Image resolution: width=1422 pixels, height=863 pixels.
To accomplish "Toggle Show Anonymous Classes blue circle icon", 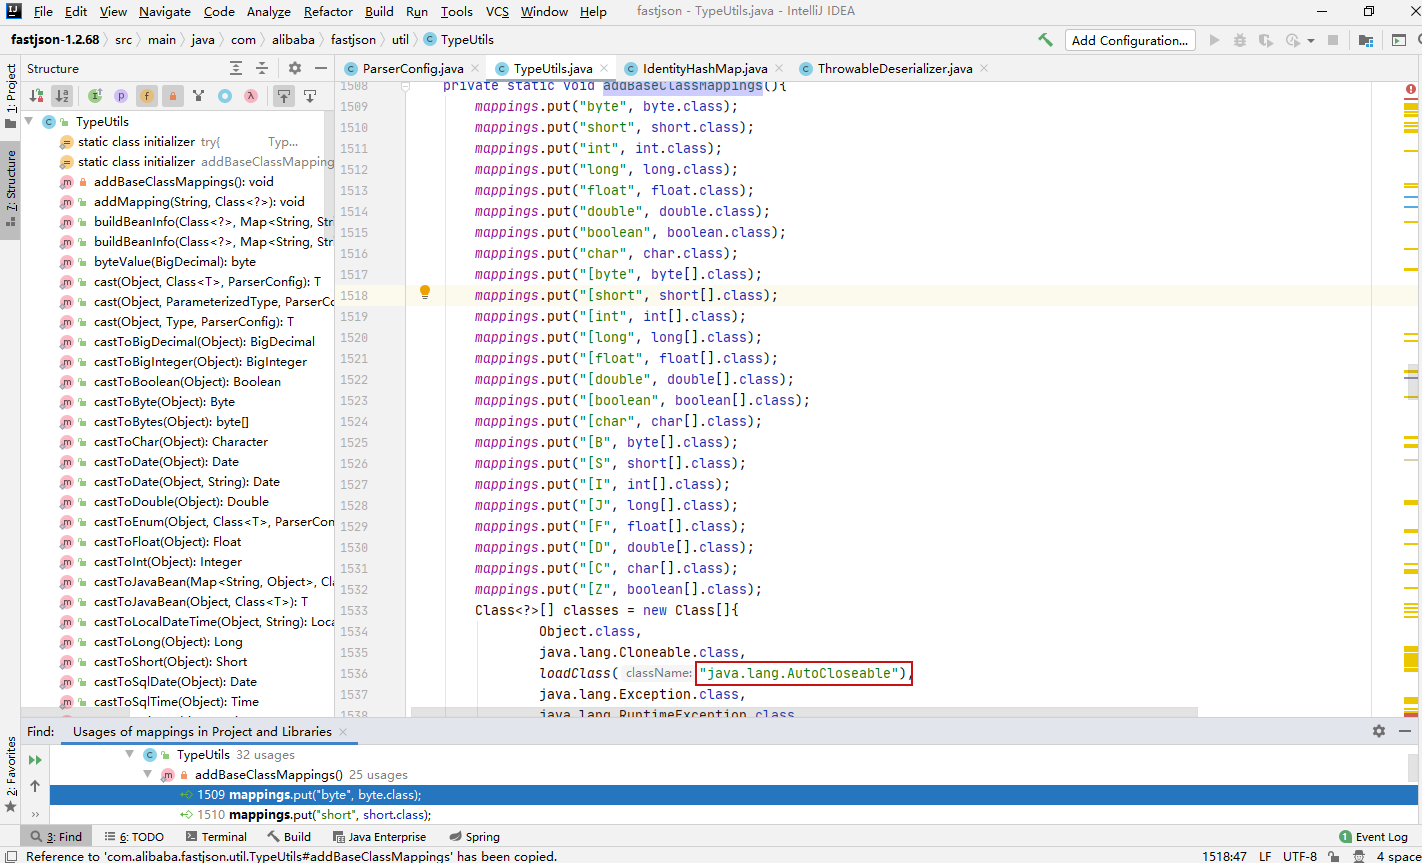I will pos(225,96).
